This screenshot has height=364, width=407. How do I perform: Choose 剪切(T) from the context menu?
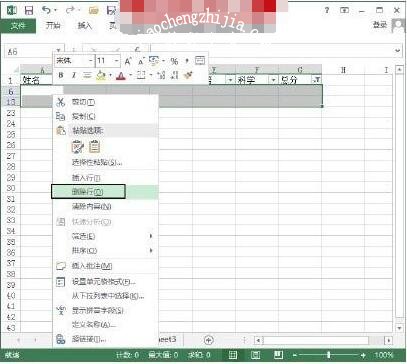[105, 102]
